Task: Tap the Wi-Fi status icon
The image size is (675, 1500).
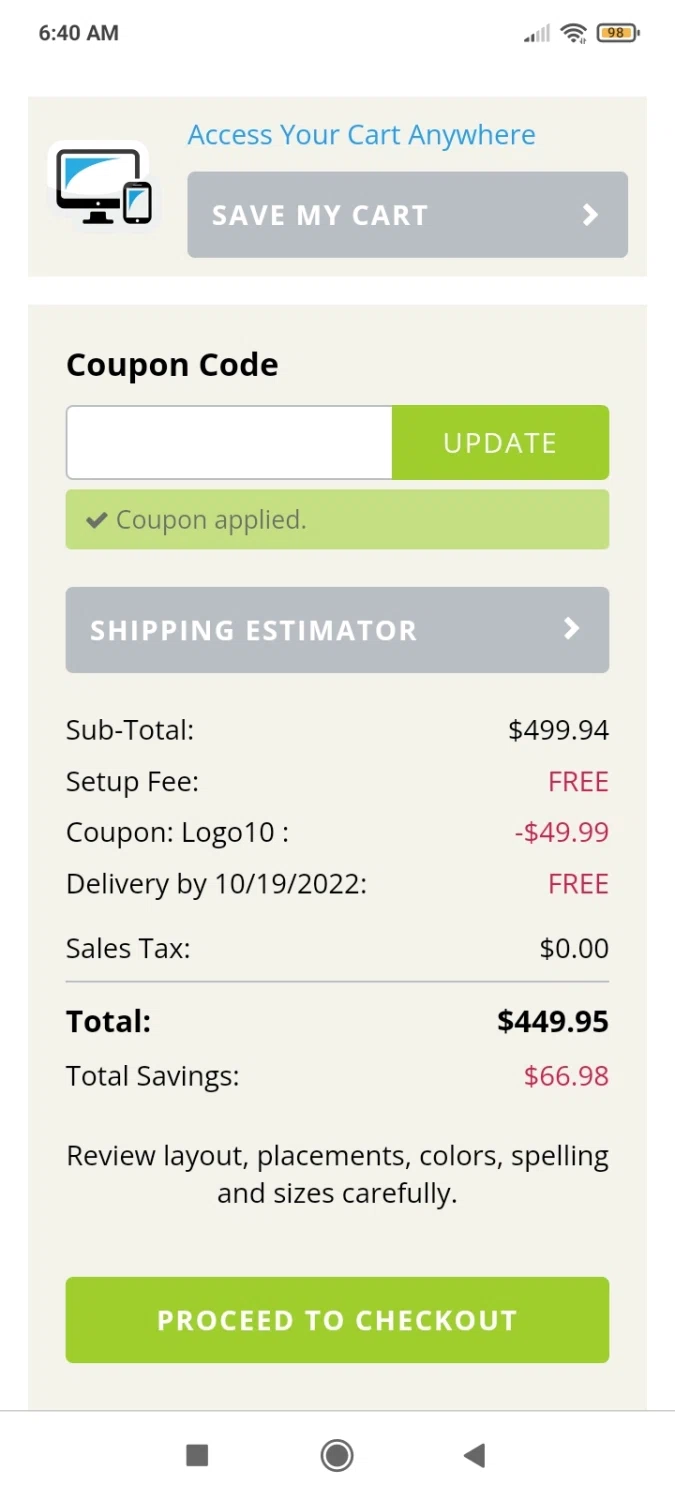Action: (573, 33)
